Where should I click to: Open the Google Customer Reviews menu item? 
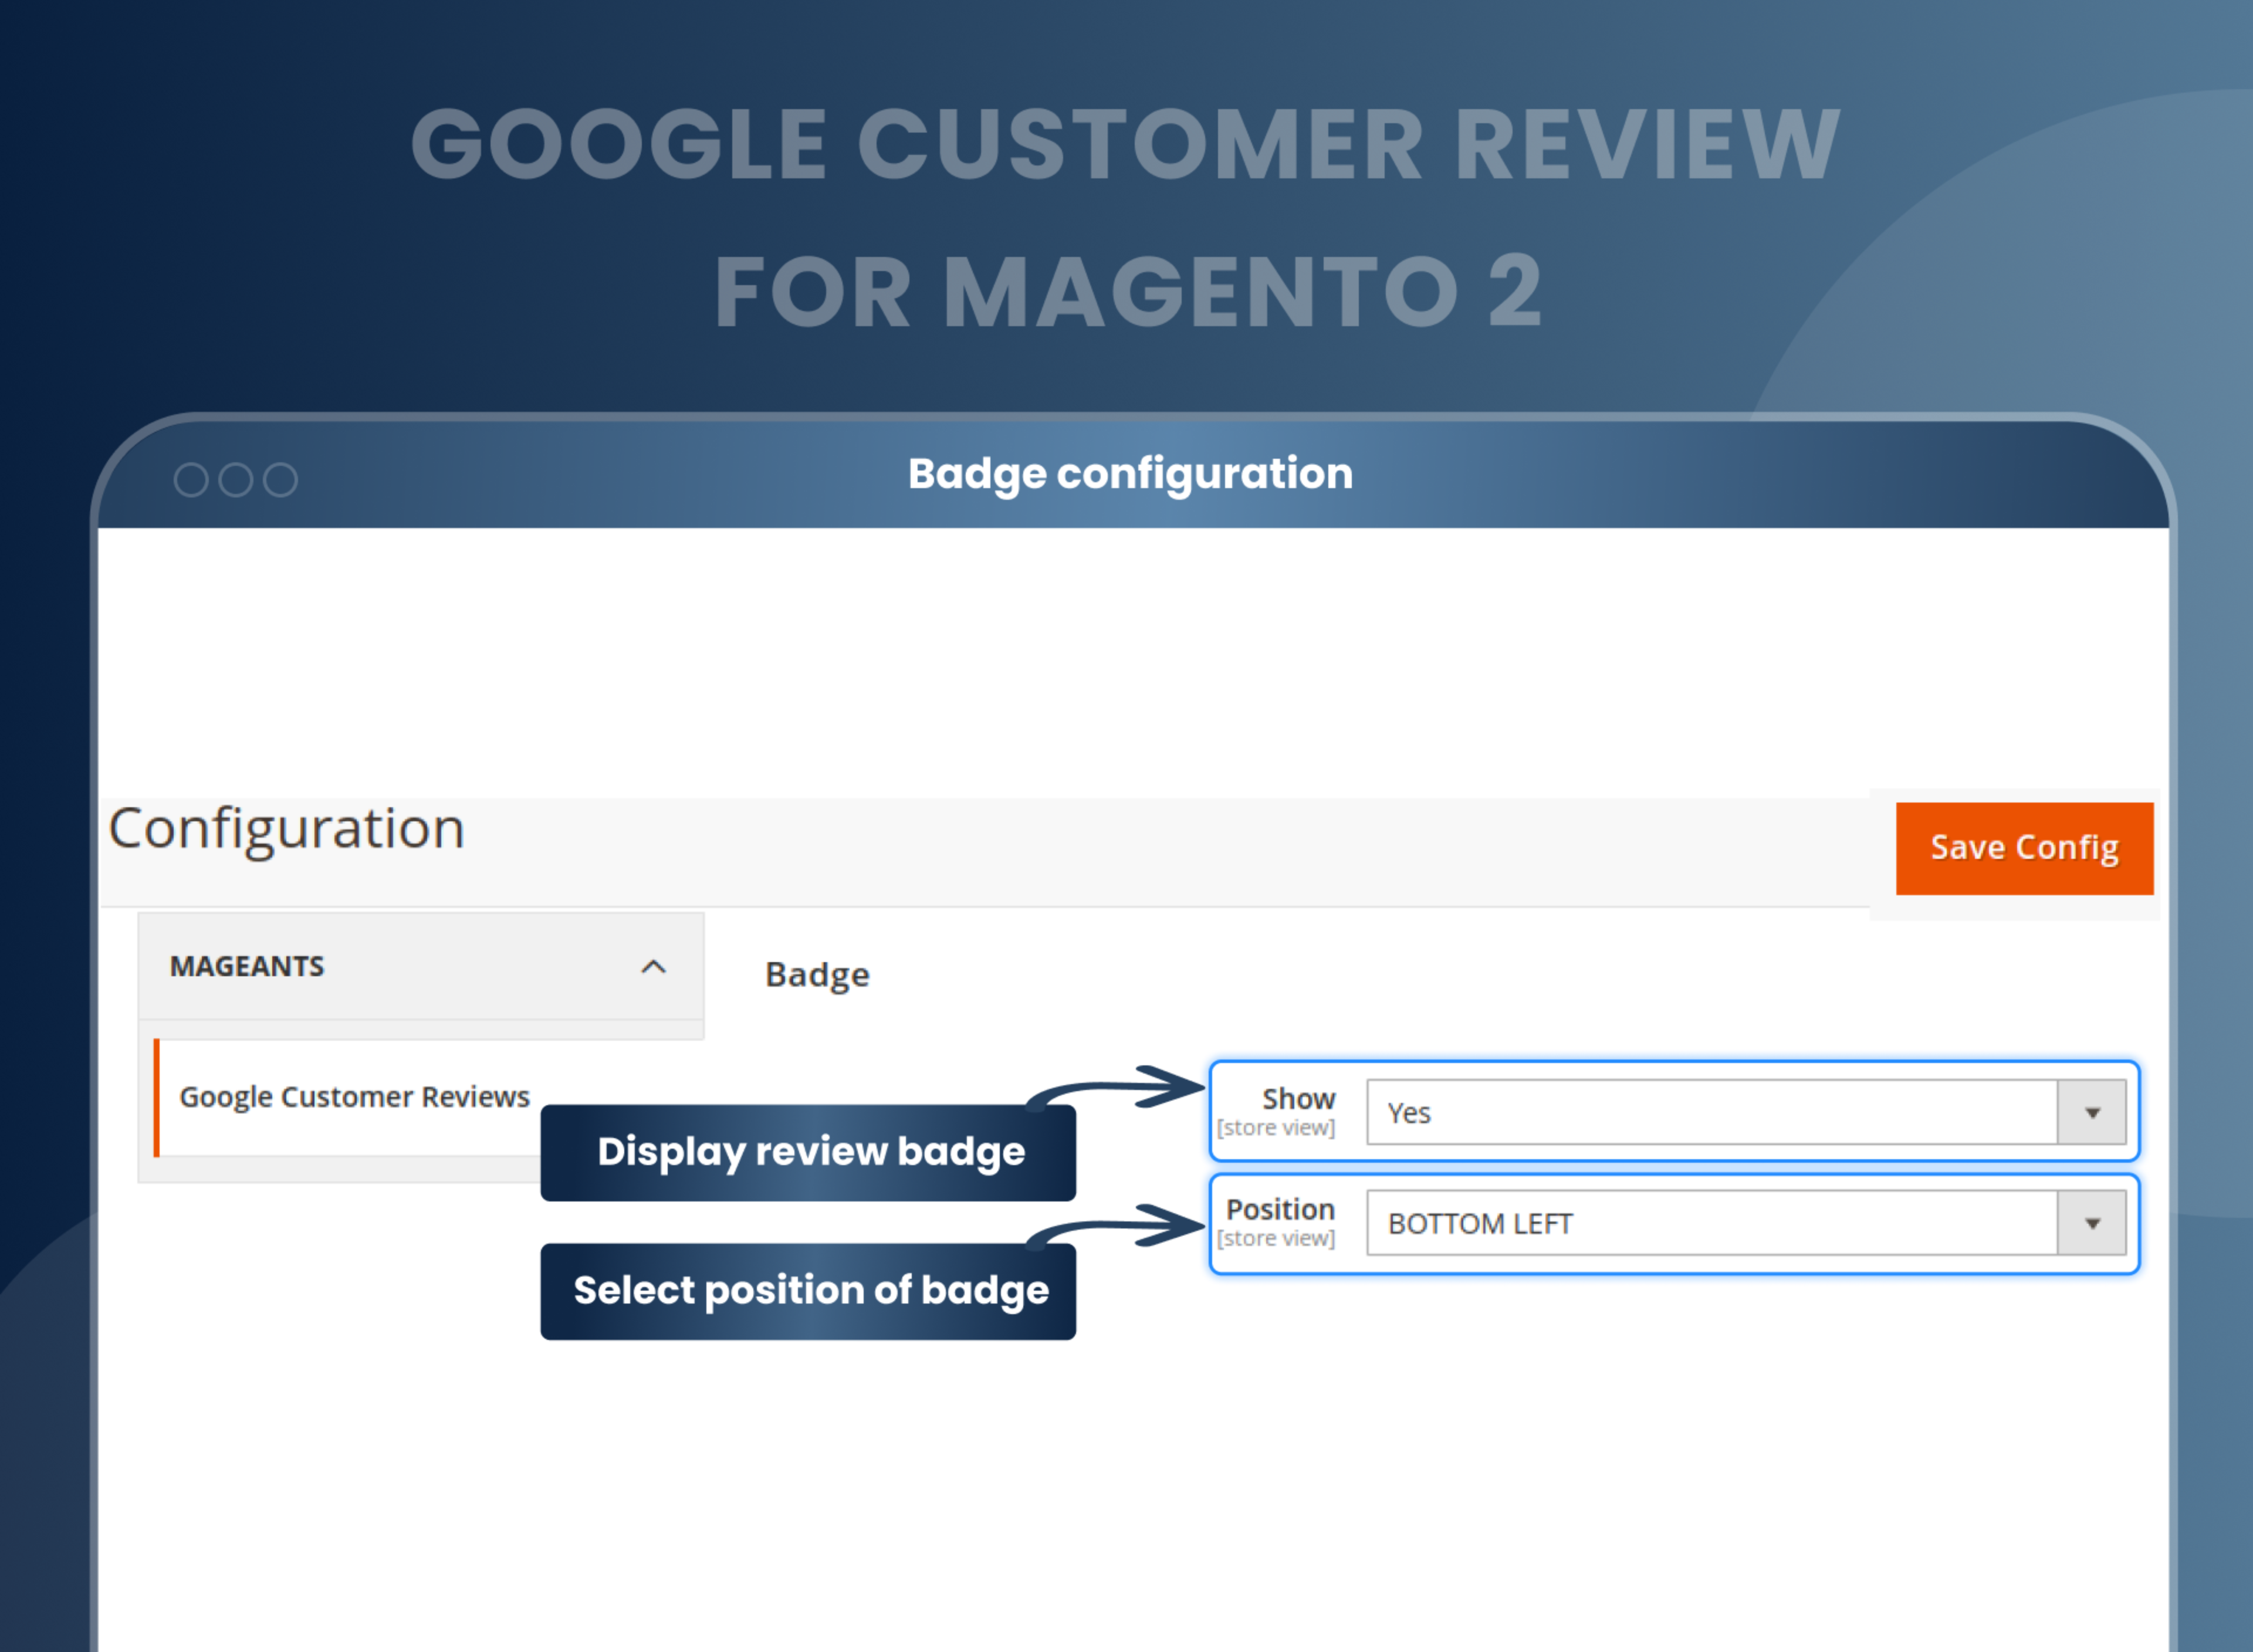(x=354, y=1097)
